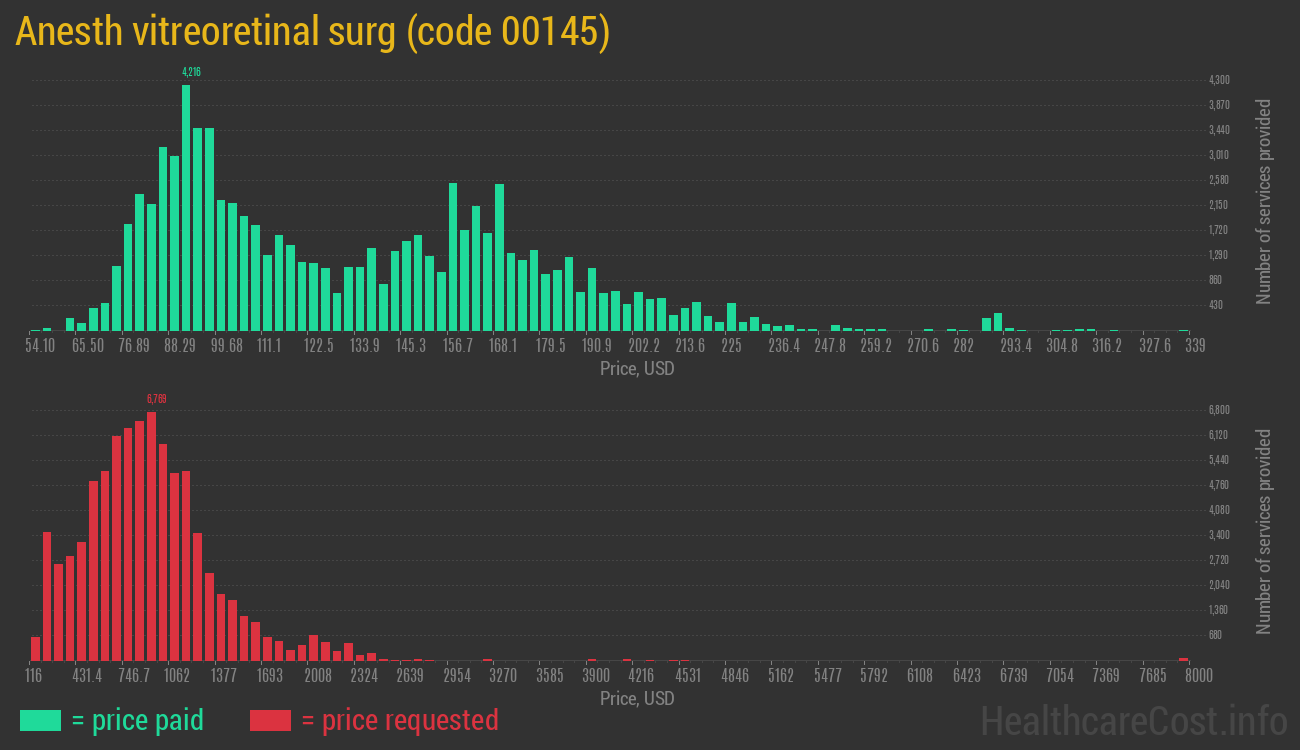Click the tallest red bar in the histogram
This screenshot has height=750, width=1300.
click(x=152, y=535)
